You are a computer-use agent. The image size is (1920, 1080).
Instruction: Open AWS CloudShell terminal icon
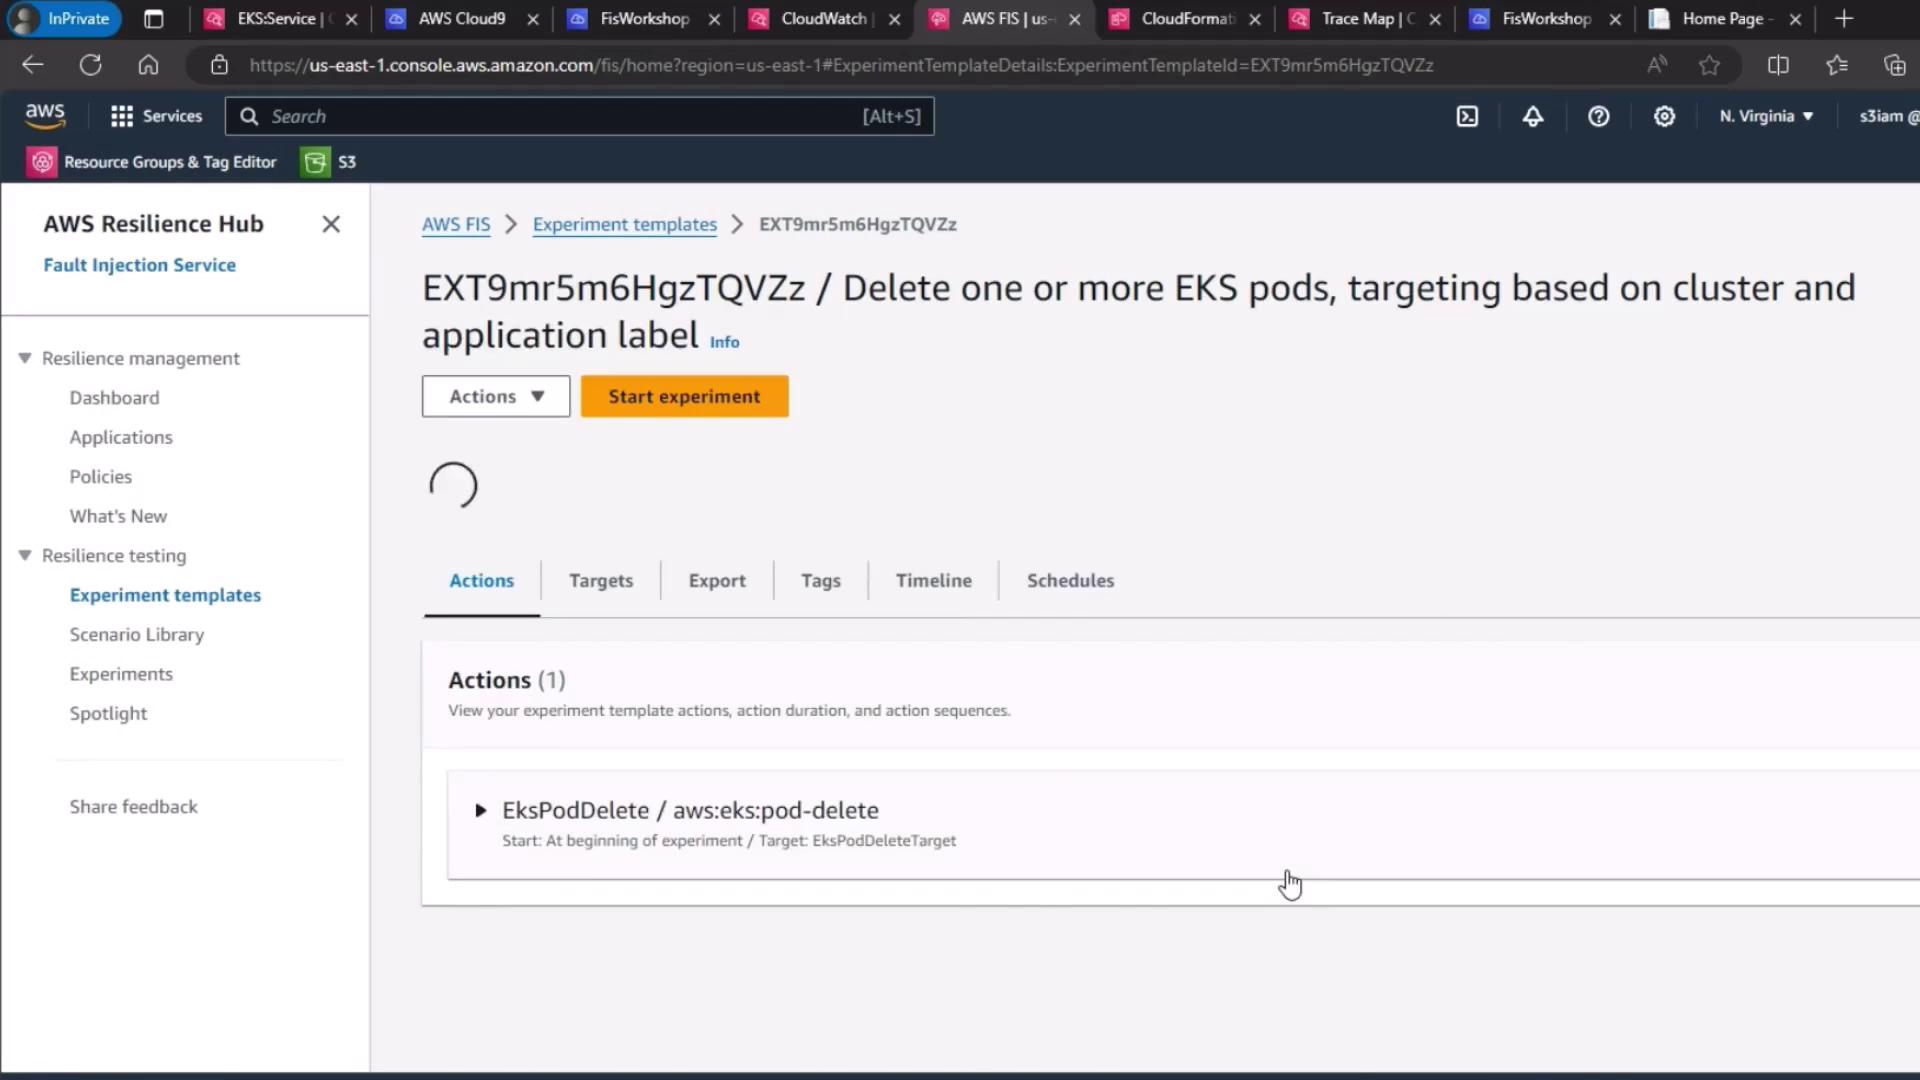[1467, 116]
